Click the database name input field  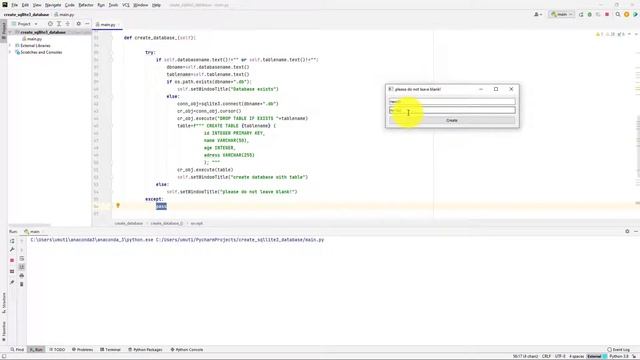pyautogui.click(x=452, y=101)
